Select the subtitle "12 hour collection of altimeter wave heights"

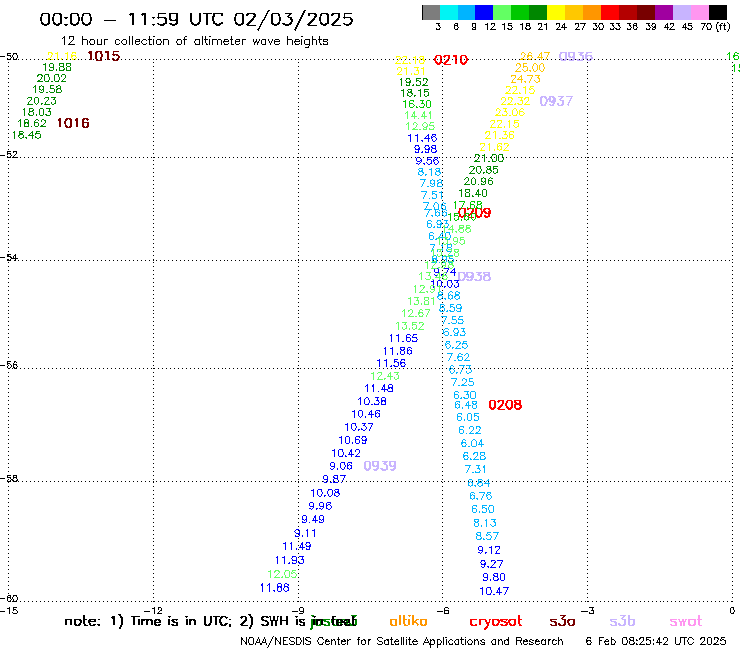point(194,41)
